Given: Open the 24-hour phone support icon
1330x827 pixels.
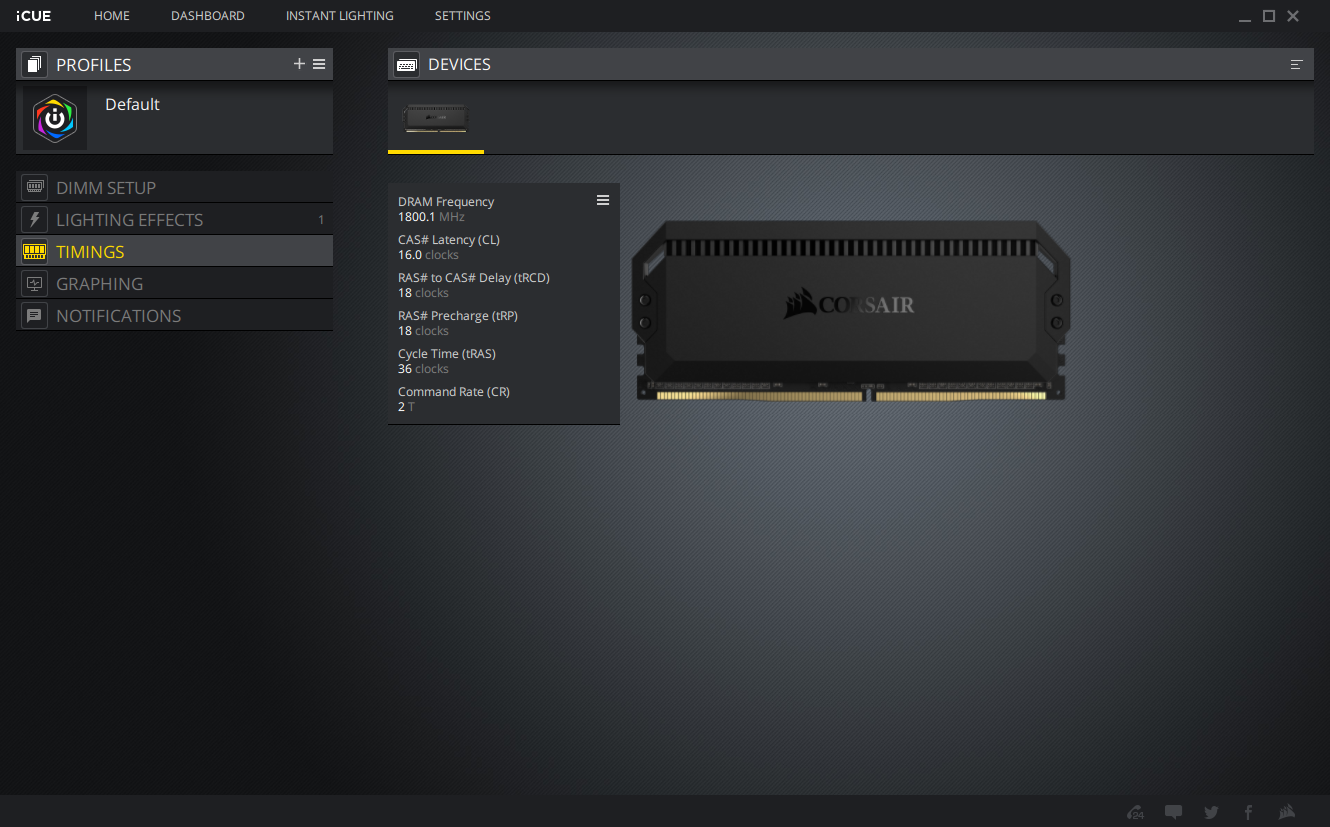Looking at the screenshot, I should [x=1135, y=812].
